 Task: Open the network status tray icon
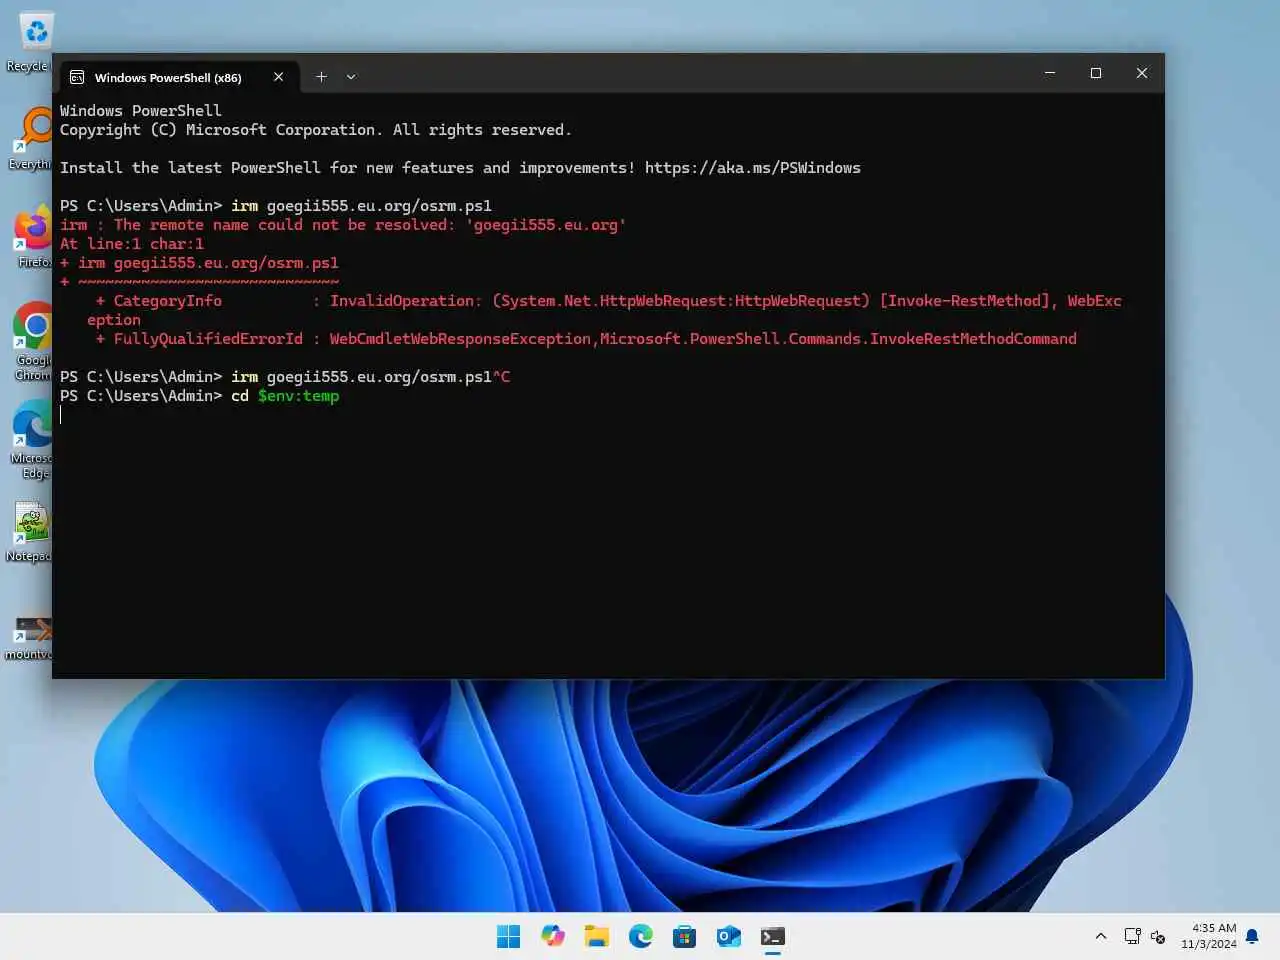[x=1132, y=936]
